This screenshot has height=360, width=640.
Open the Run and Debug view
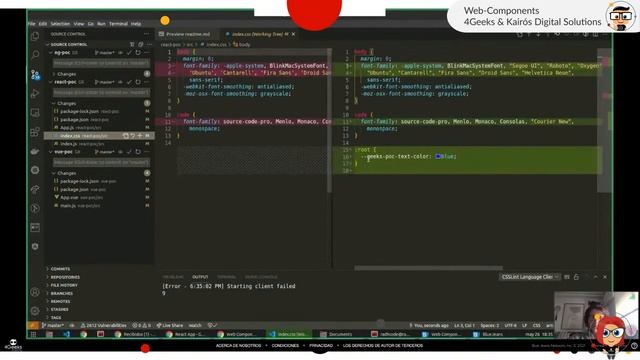tap(35, 93)
